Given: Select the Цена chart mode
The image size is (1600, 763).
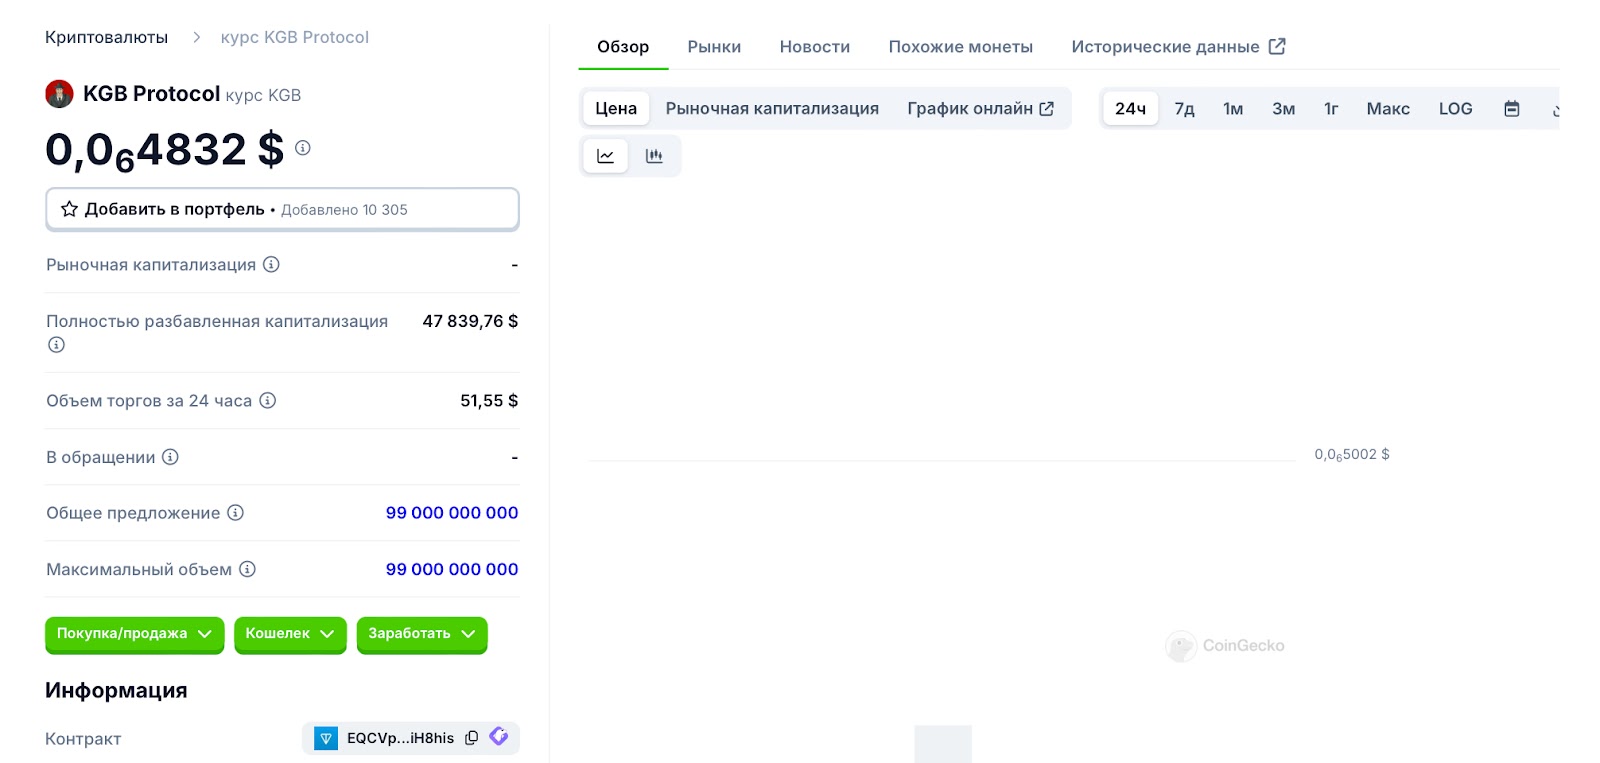Looking at the screenshot, I should 616,108.
